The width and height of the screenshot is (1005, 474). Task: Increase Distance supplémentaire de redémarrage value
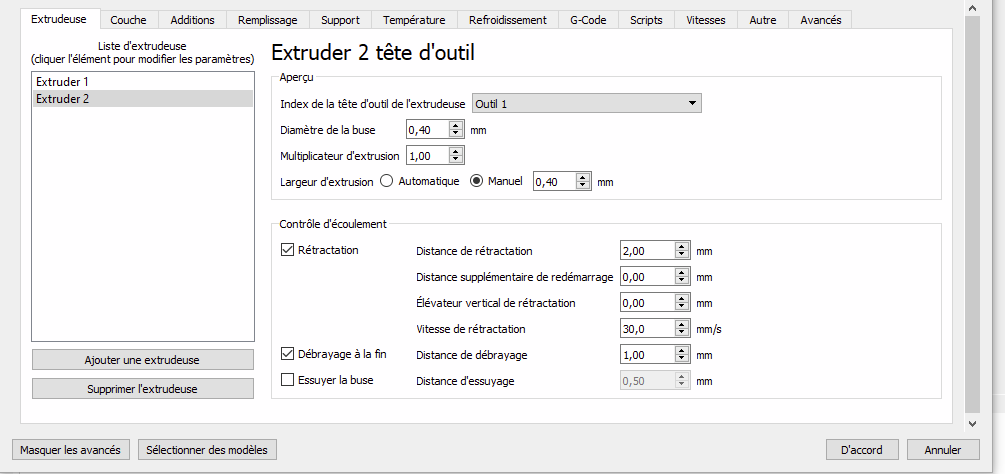[682, 274]
